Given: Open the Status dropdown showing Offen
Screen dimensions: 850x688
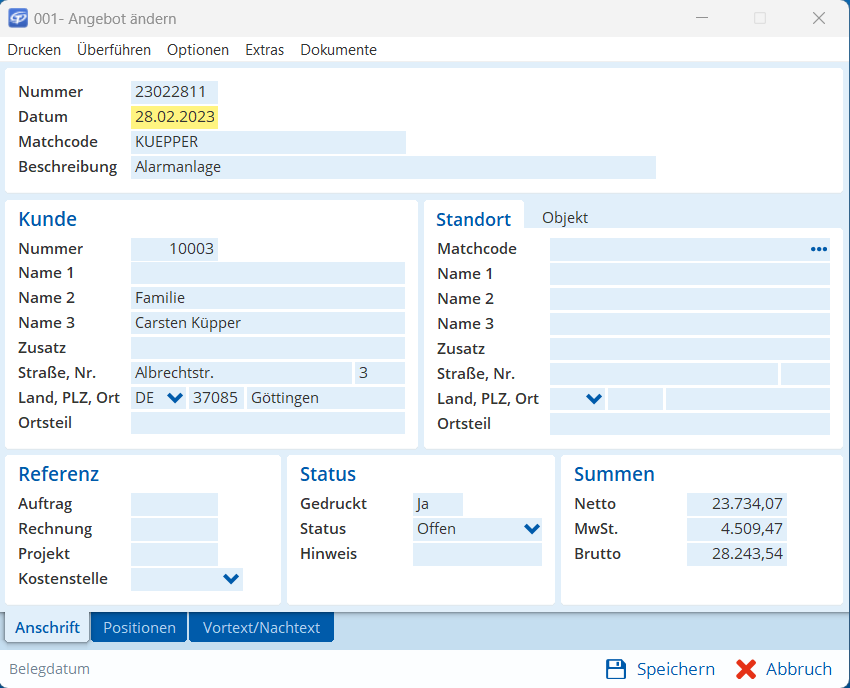Looking at the screenshot, I should coord(531,529).
